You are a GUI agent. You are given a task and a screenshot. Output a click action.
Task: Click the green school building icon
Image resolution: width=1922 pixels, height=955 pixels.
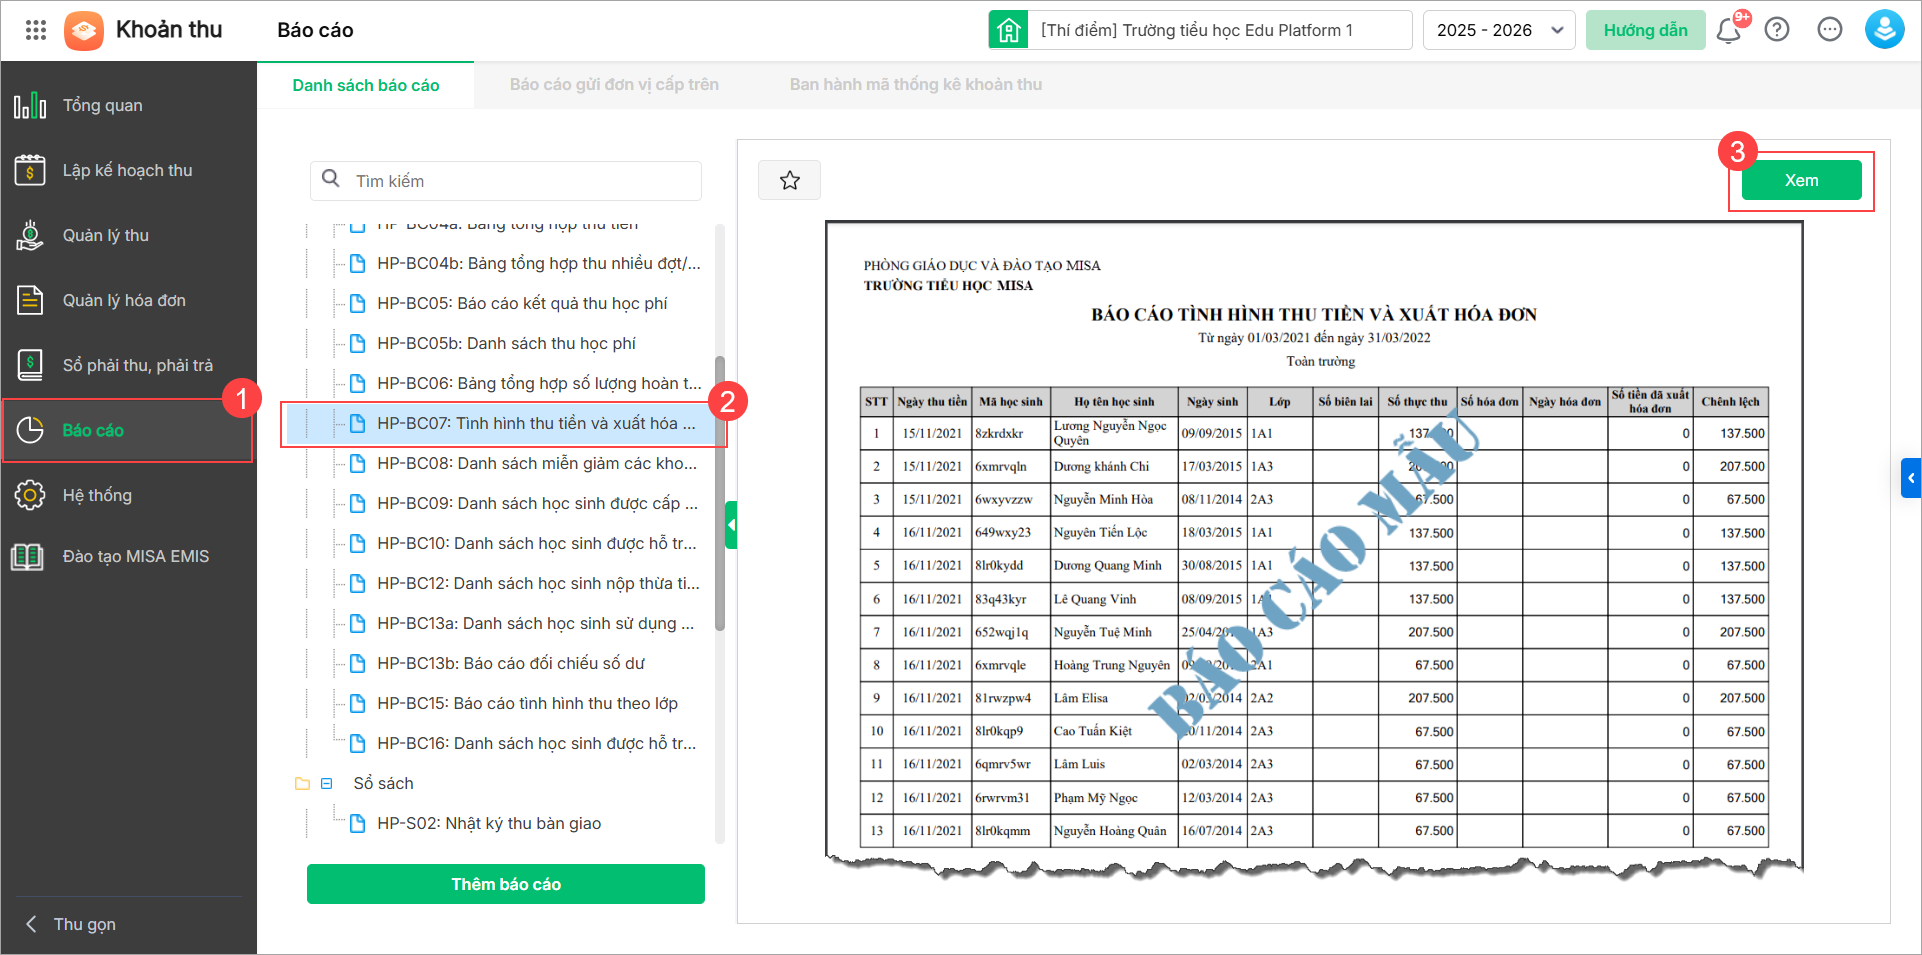(1008, 30)
